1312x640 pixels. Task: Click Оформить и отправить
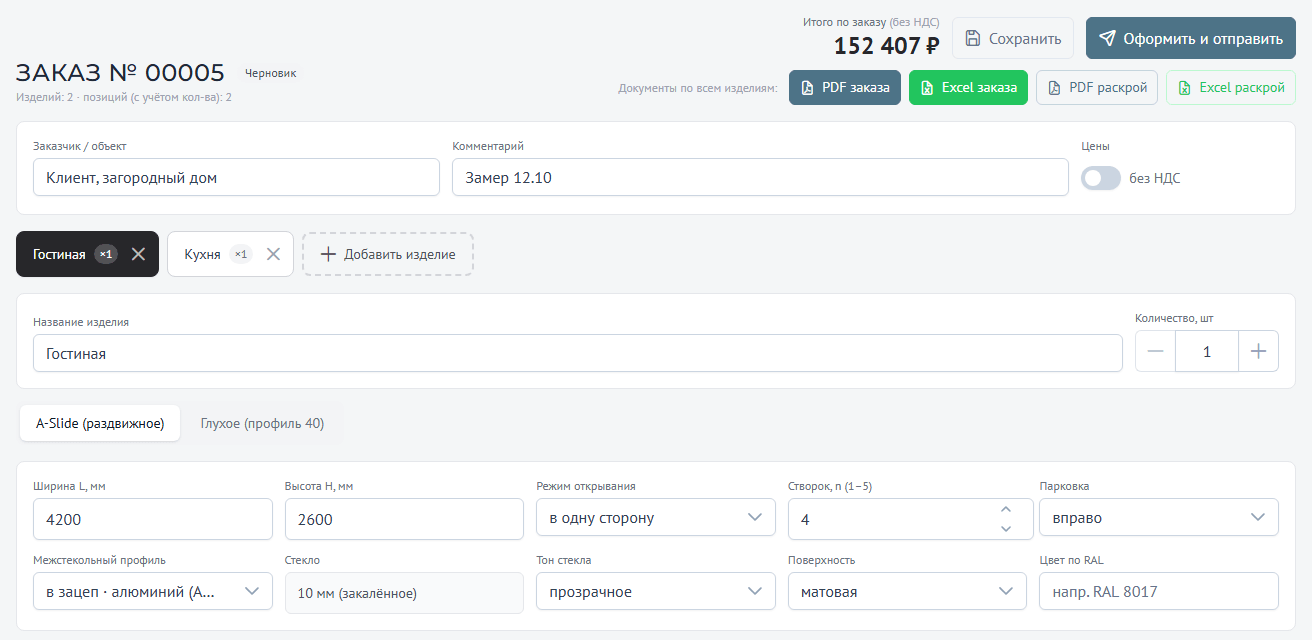pyautogui.click(x=1191, y=39)
